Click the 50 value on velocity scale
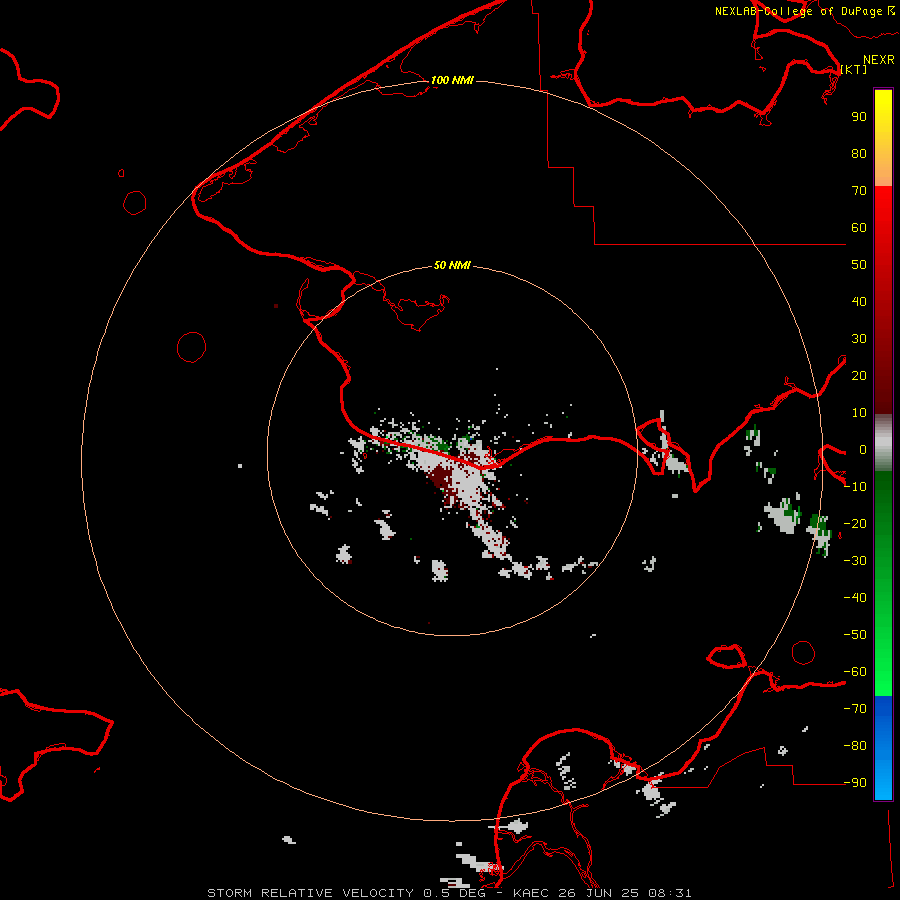The width and height of the screenshot is (900, 900). tap(859, 265)
